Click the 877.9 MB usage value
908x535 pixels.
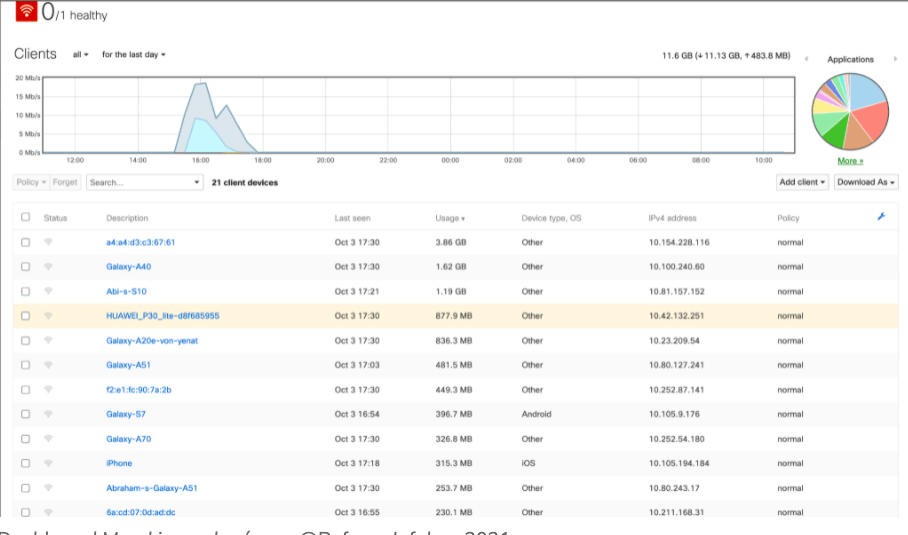(453, 316)
